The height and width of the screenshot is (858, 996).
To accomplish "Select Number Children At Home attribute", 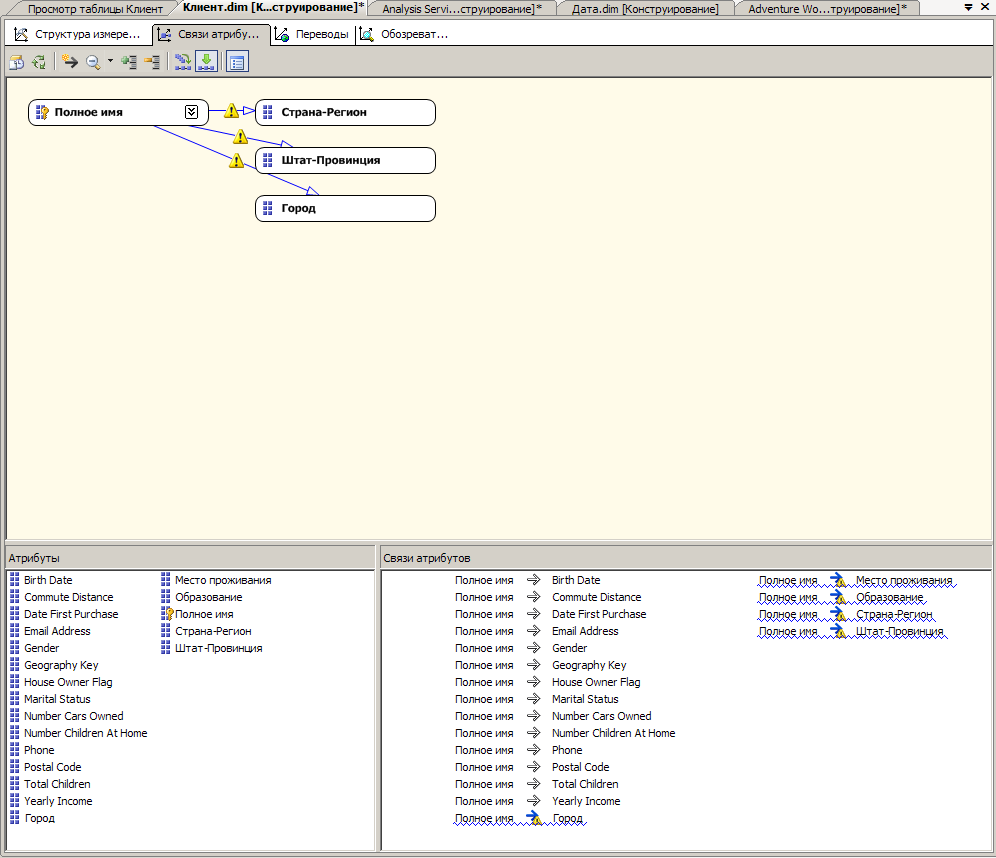I will pos(86,734).
